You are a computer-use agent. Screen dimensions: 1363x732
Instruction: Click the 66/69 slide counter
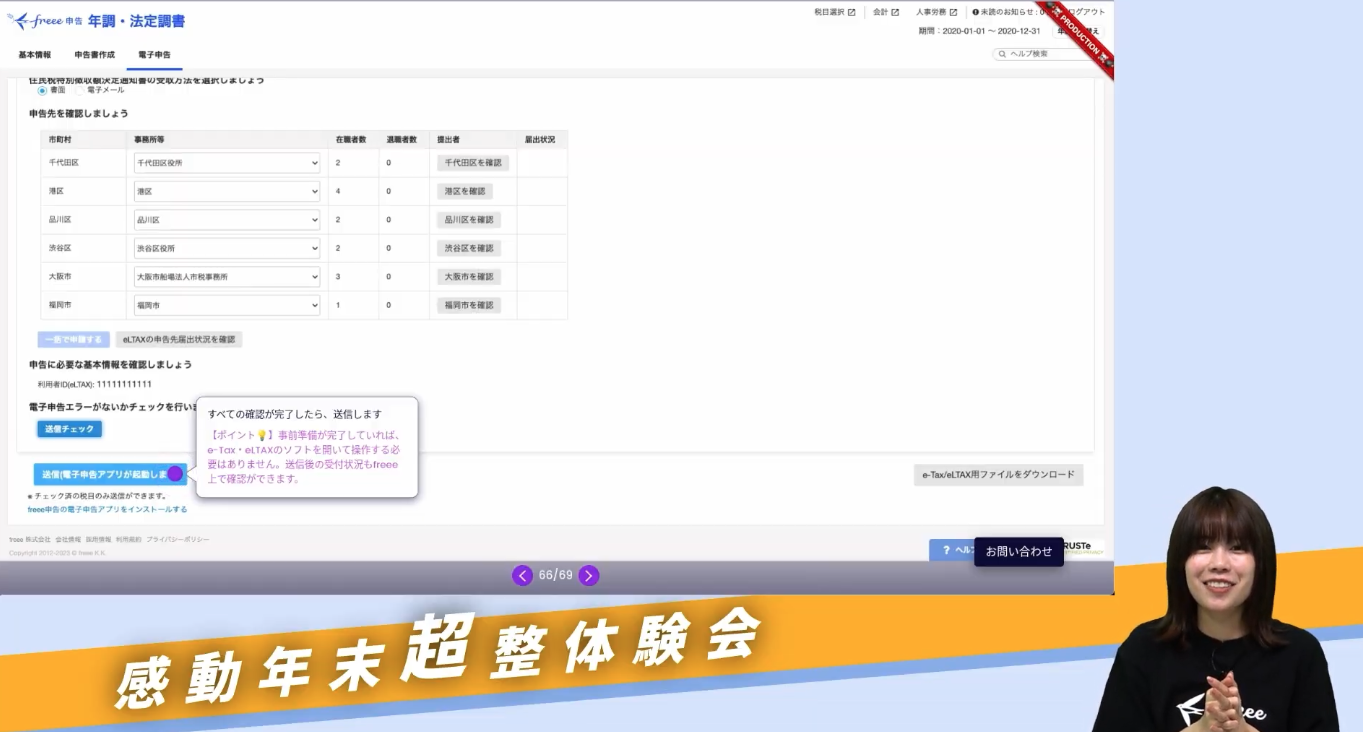pos(555,575)
